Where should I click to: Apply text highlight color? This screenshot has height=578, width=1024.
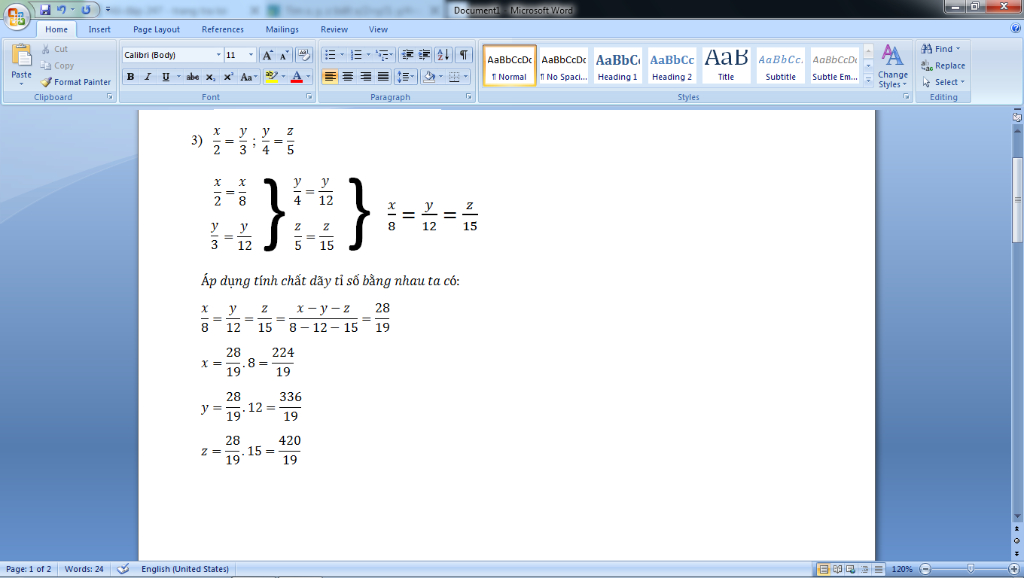272,77
